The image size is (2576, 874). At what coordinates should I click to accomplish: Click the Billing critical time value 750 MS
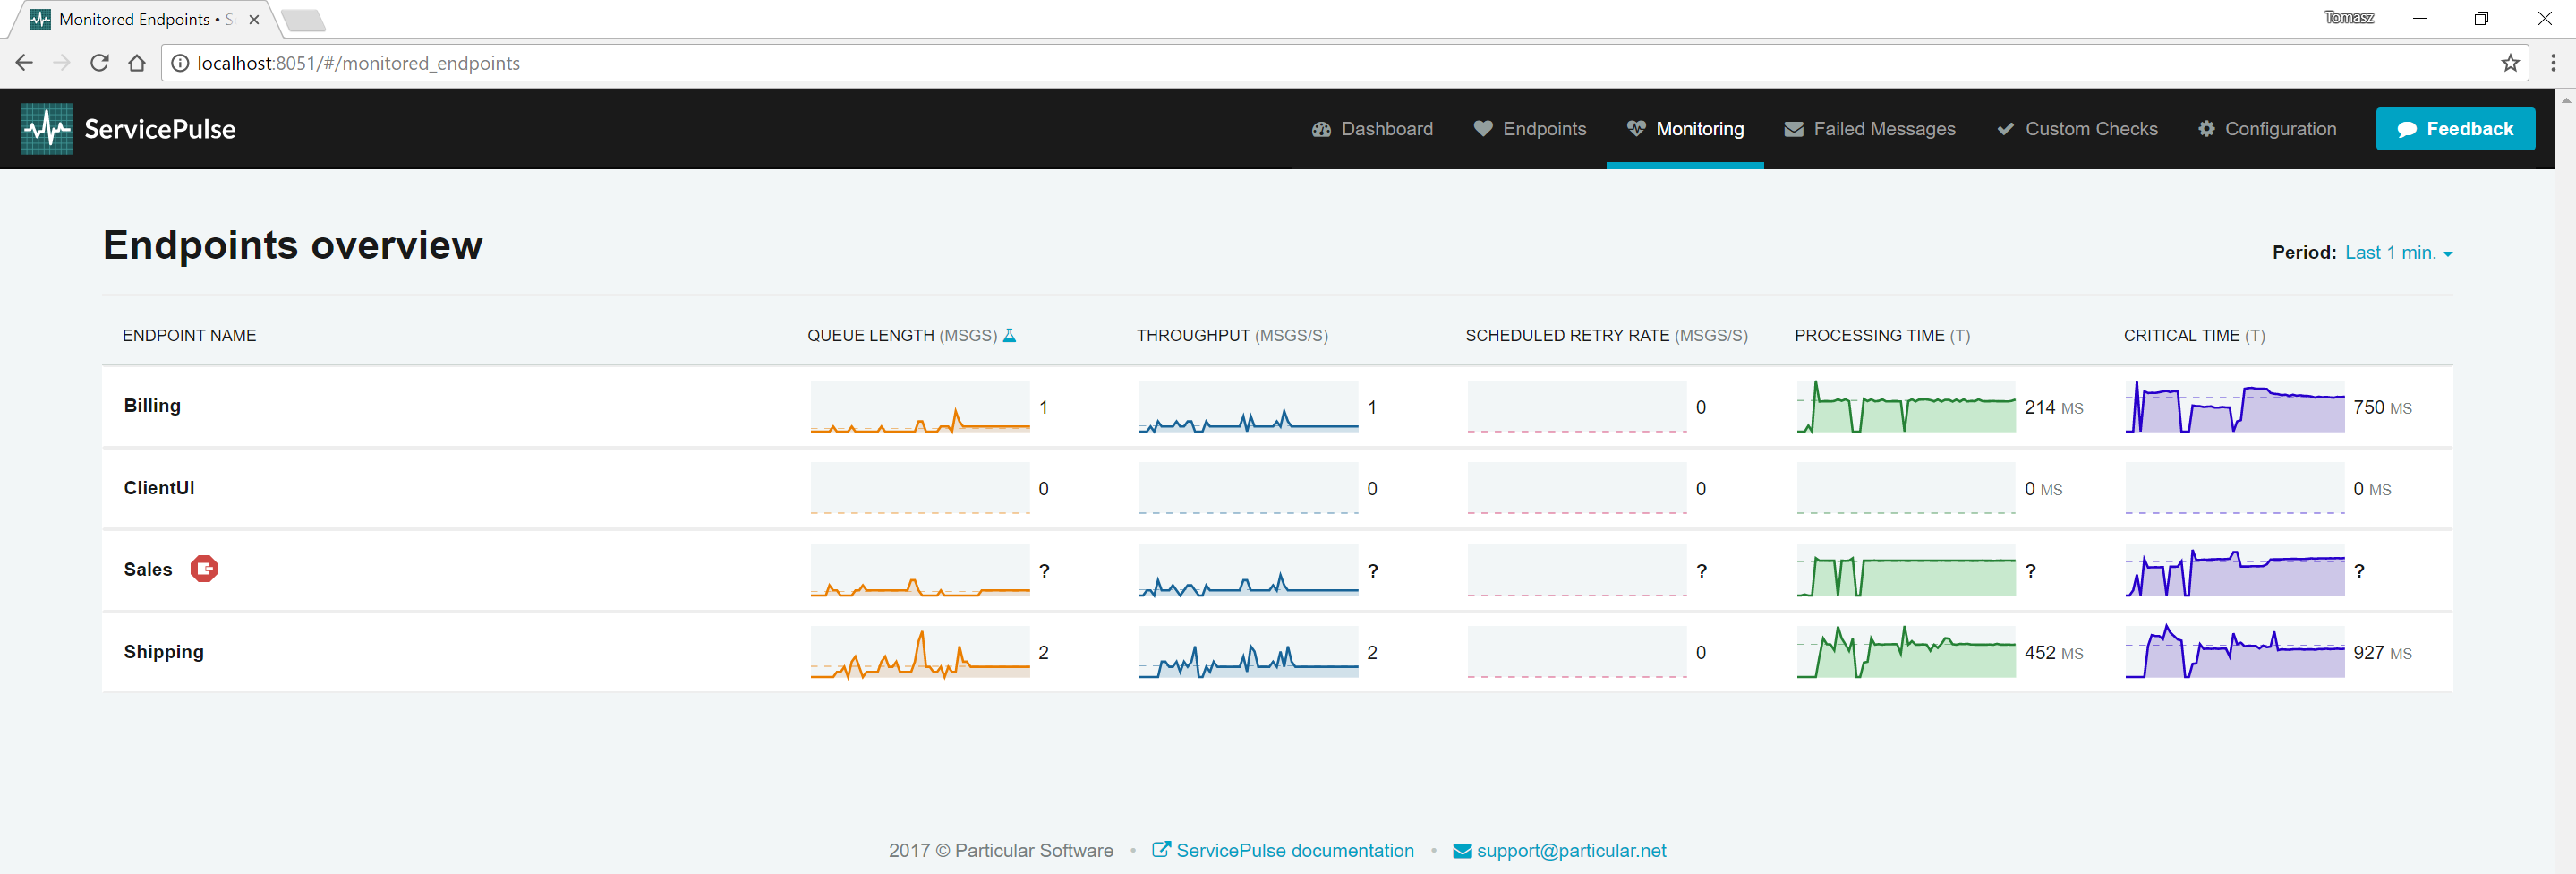2382,408
